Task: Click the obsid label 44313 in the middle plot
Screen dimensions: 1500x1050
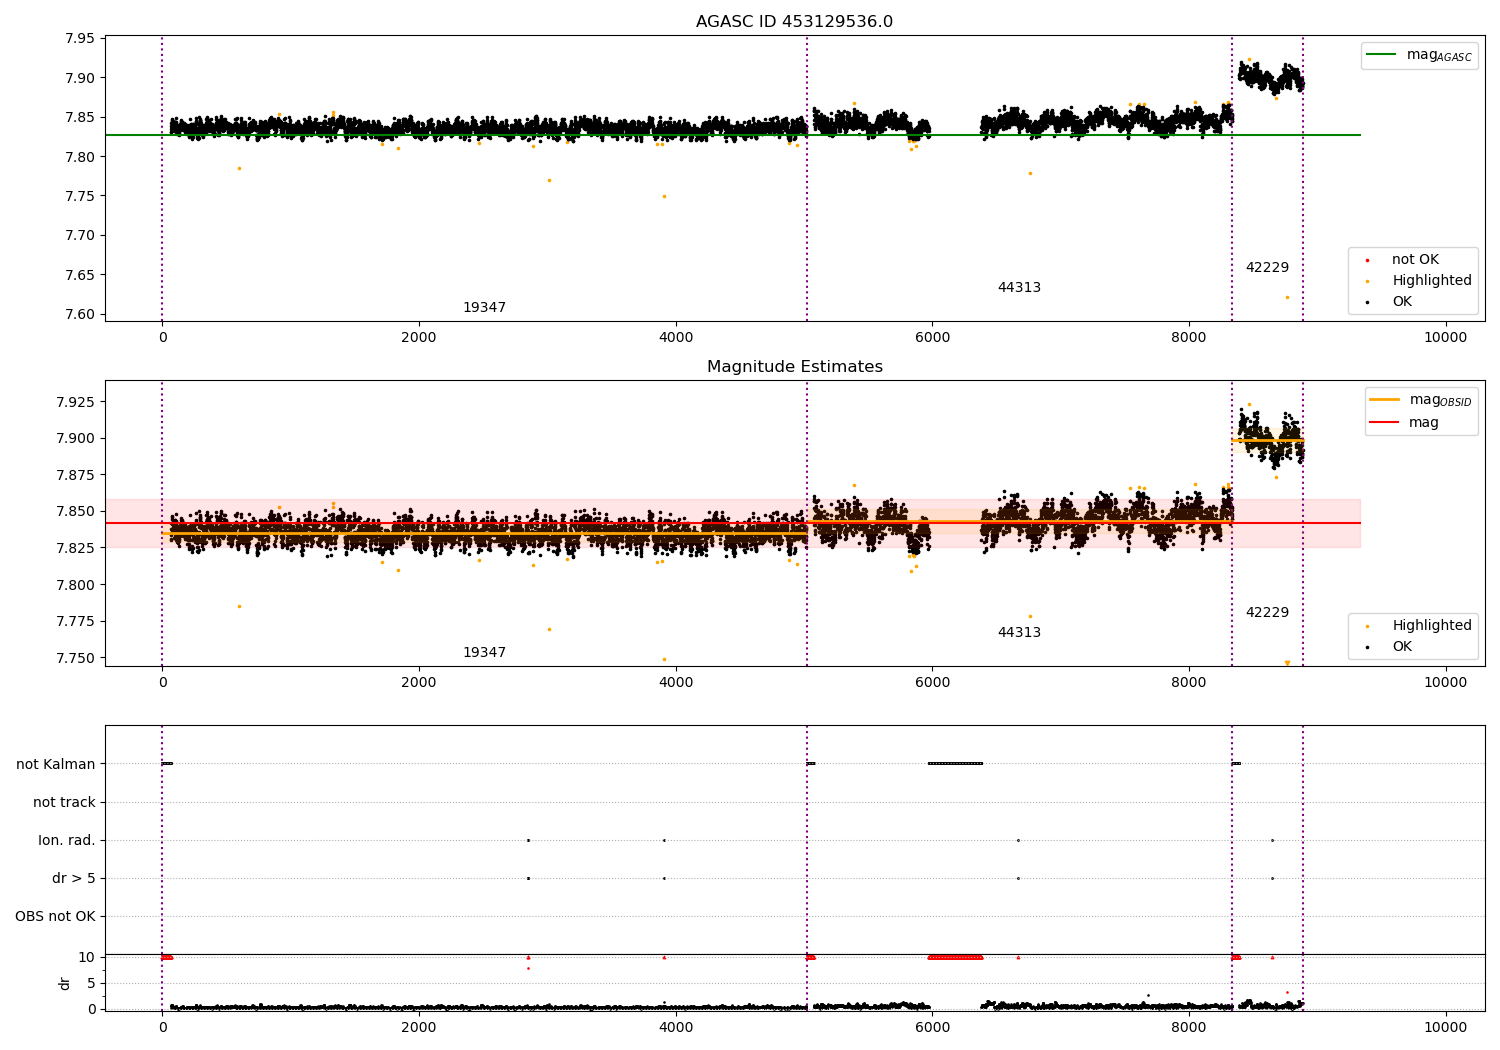Action: [x=1019, y=633]
